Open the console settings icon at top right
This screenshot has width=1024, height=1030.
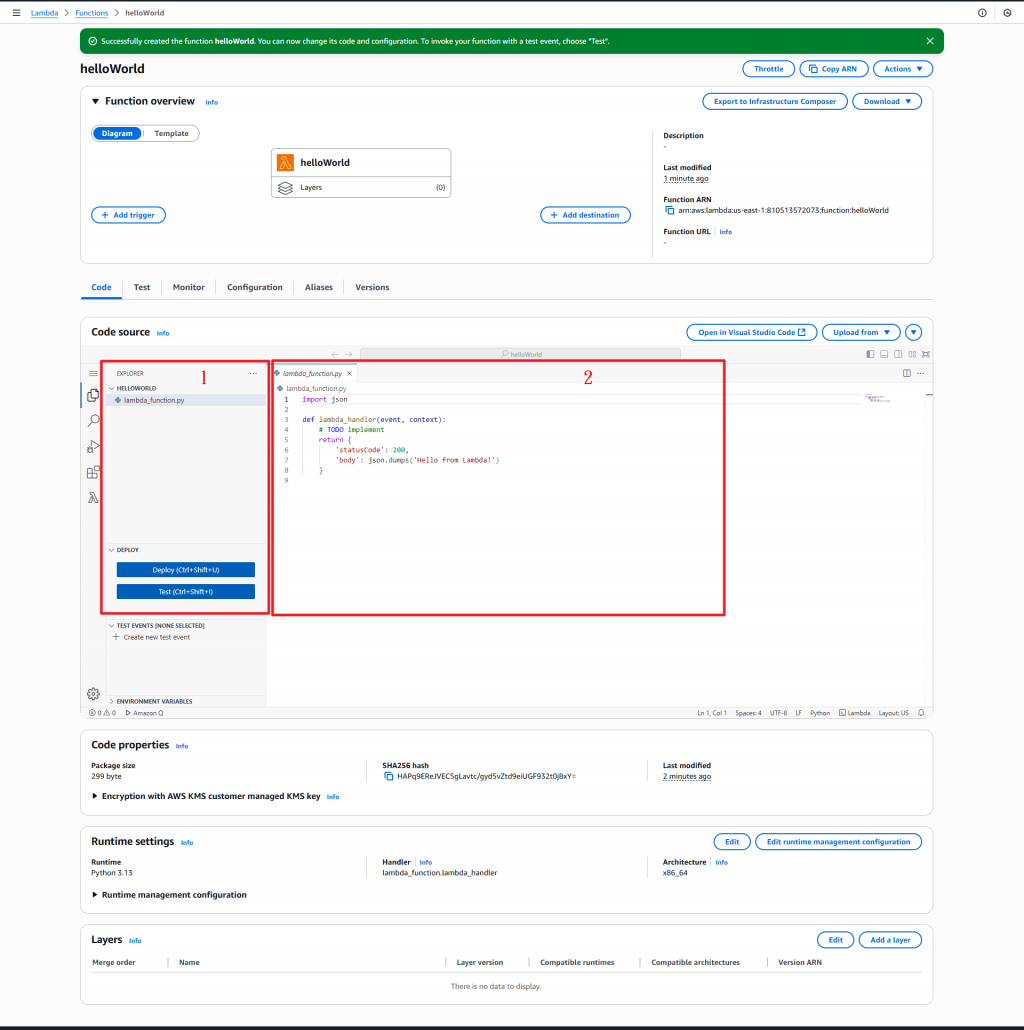coord(1007,12)
